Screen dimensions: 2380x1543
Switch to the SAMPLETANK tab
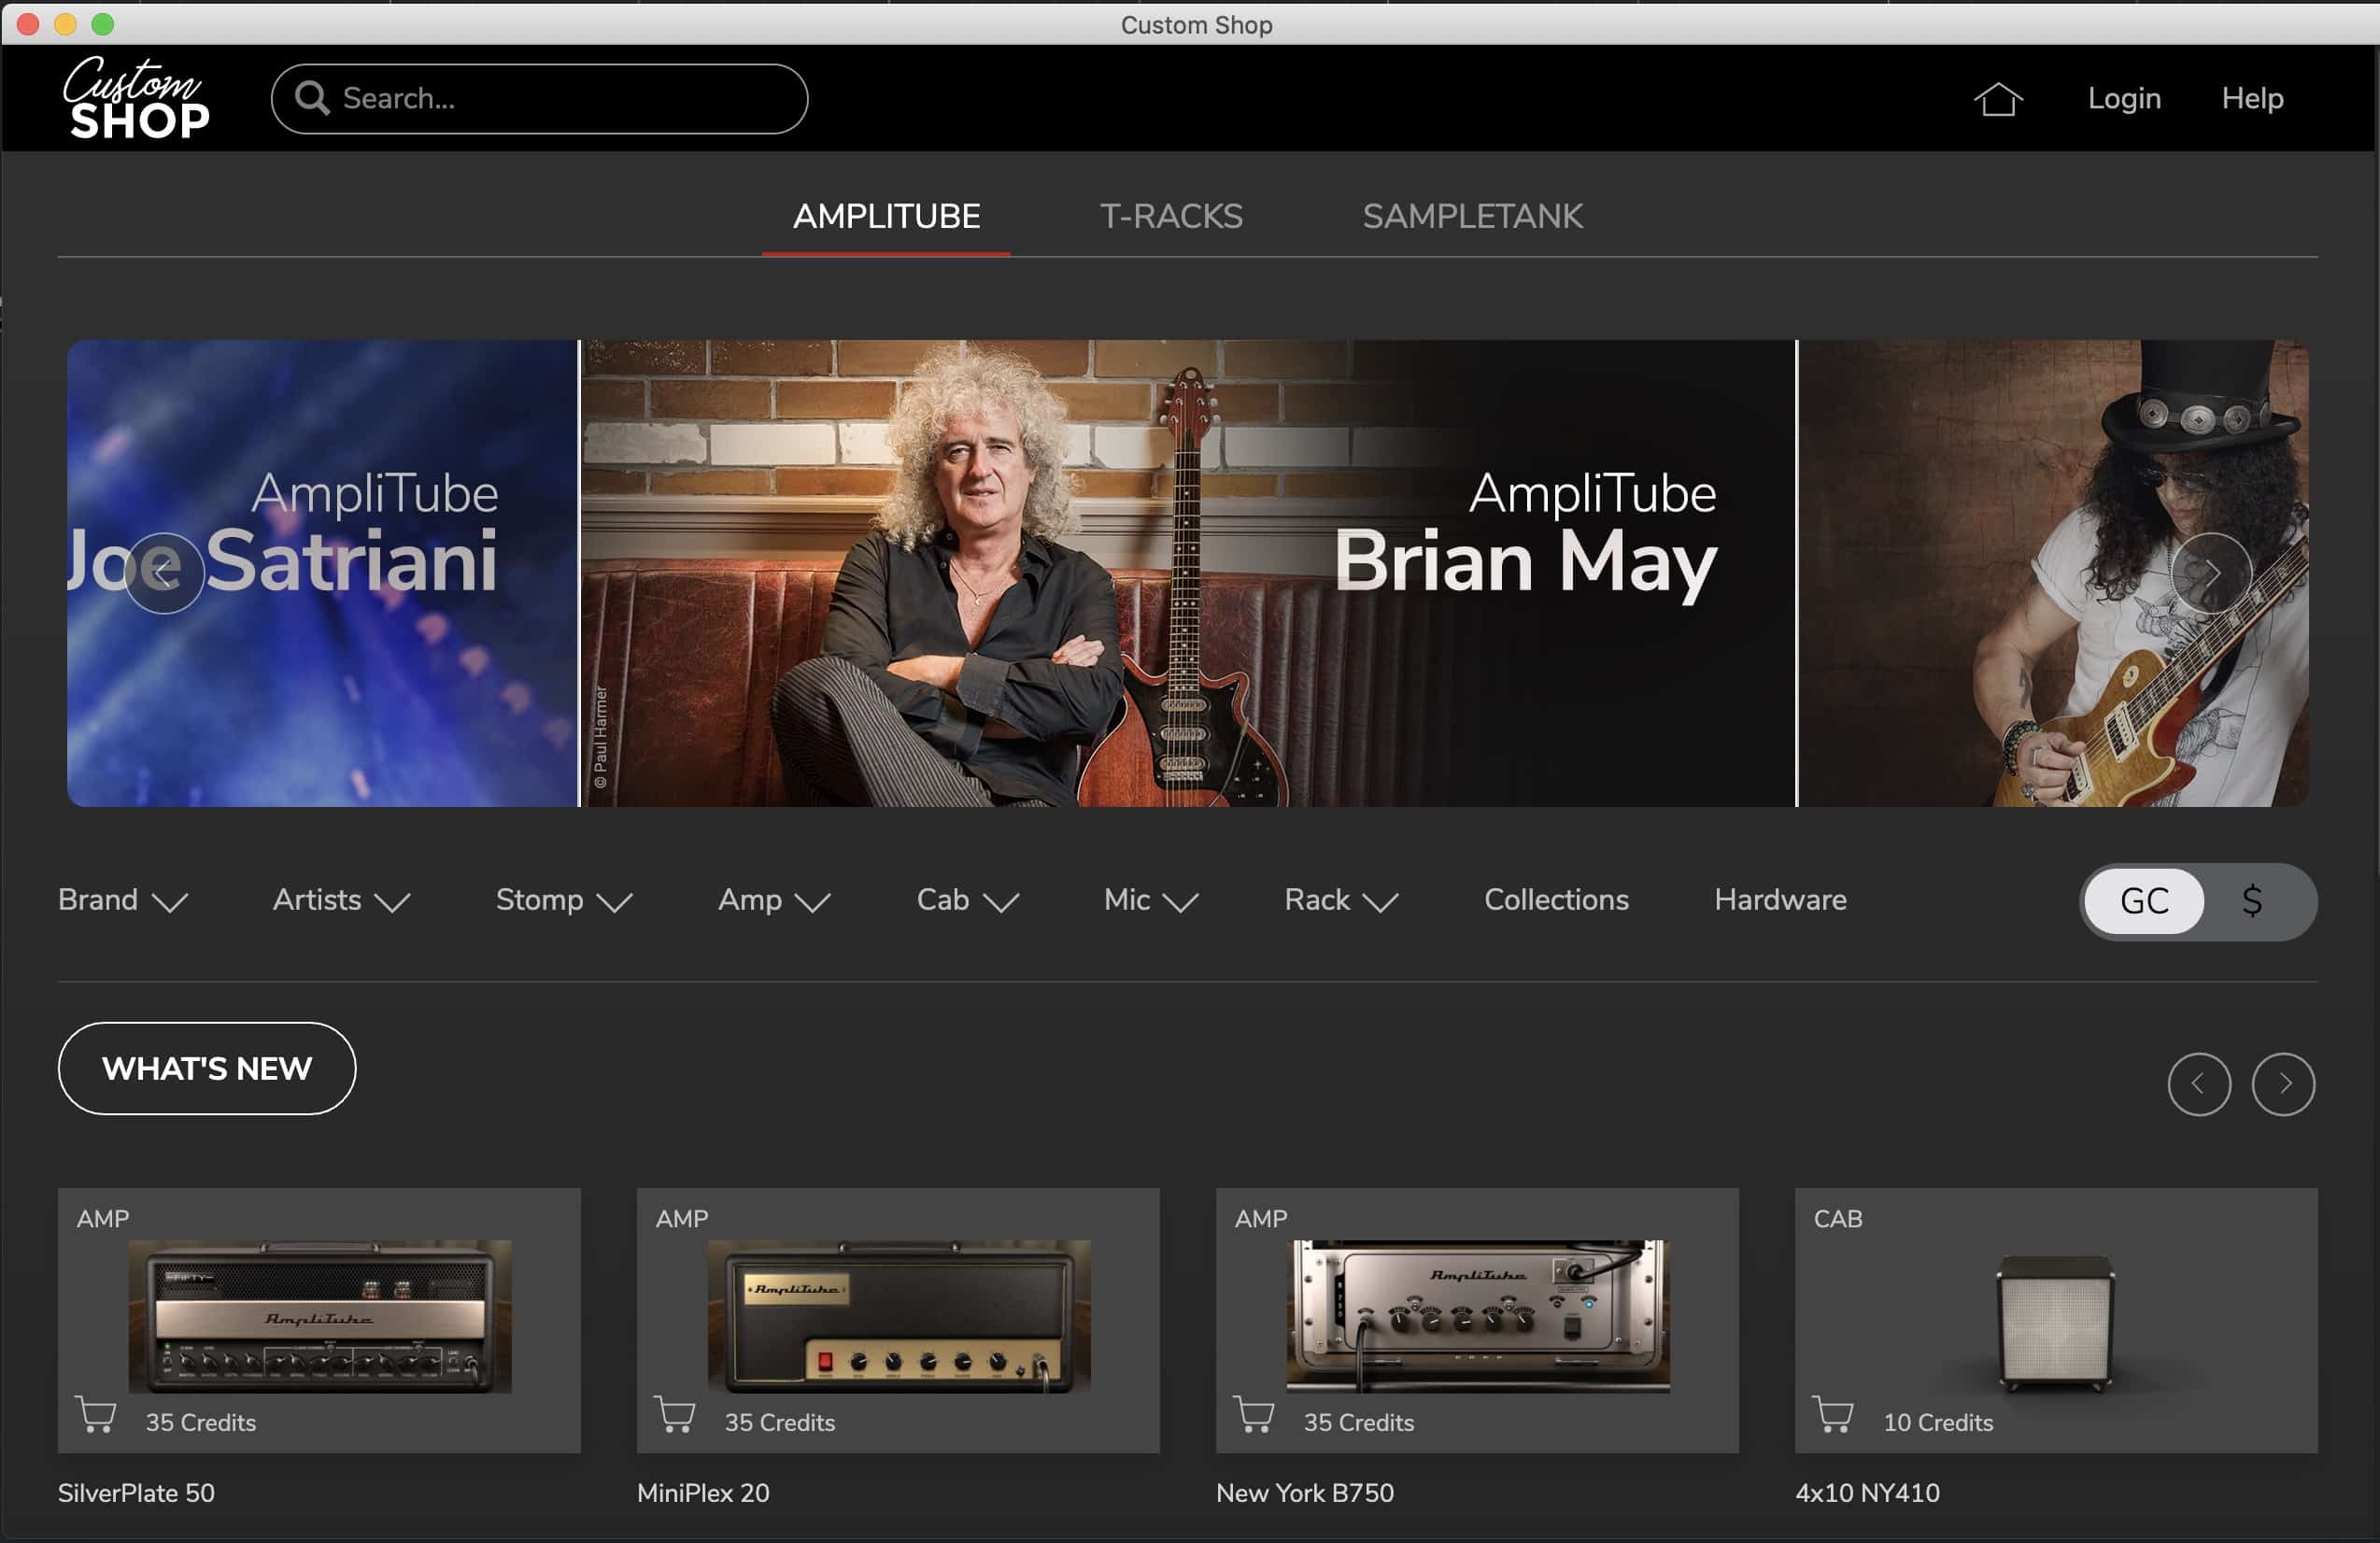(x=1472, y=217)
